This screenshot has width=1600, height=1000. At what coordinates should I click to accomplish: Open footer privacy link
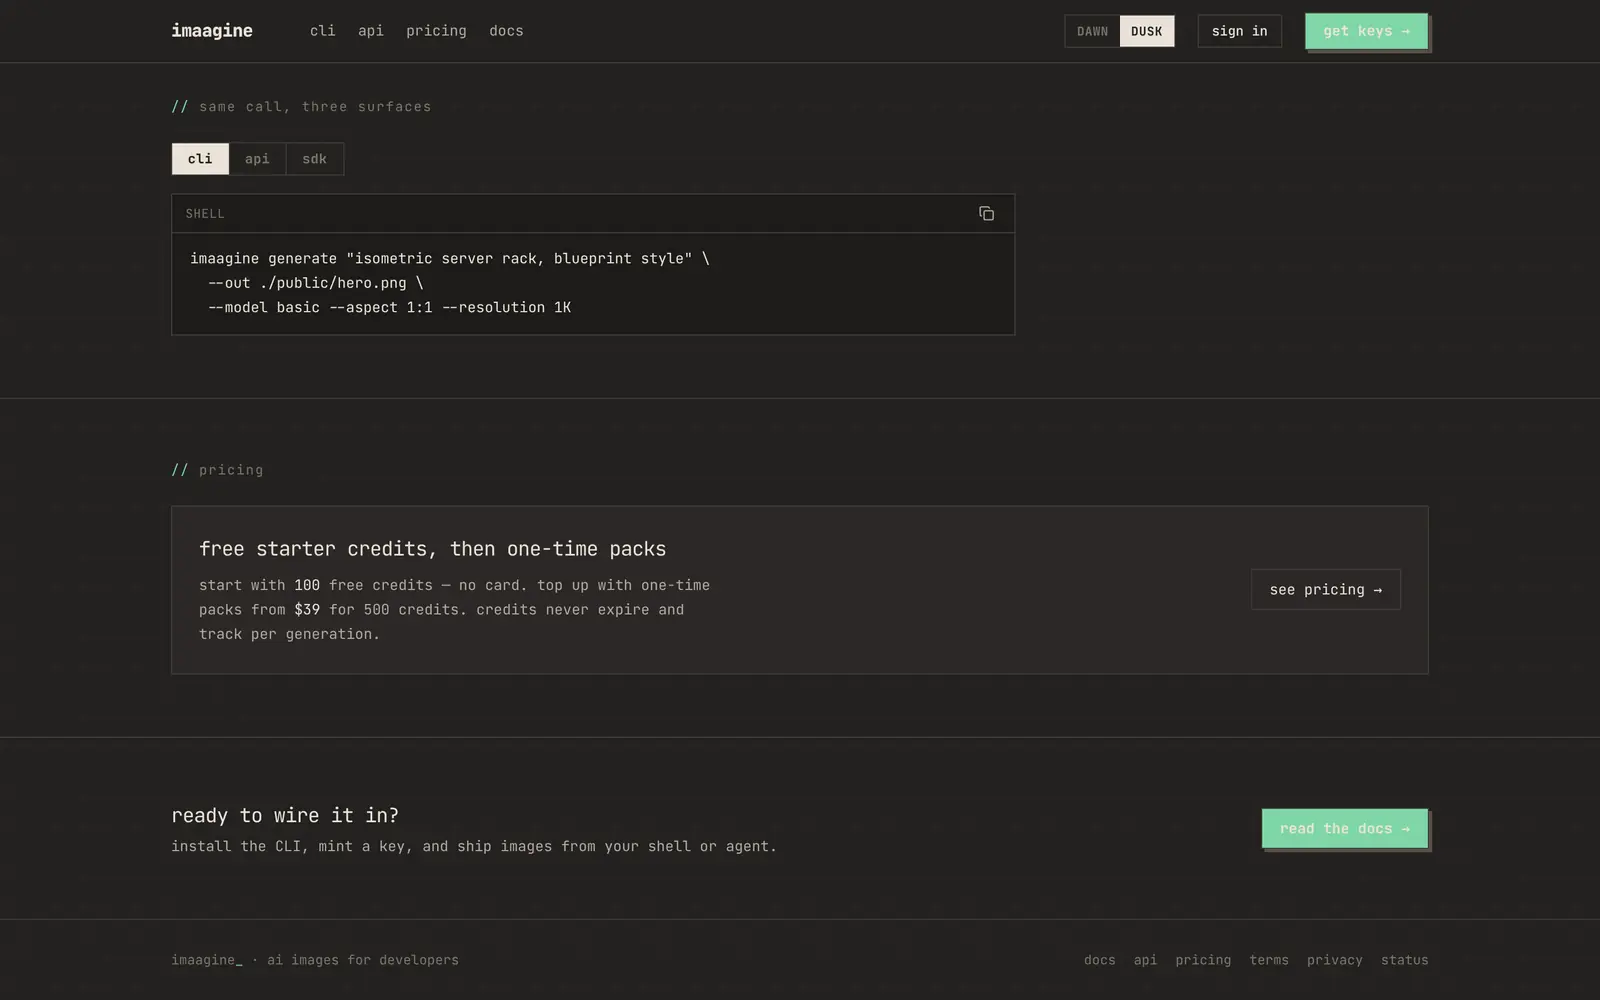(1335, 960)
